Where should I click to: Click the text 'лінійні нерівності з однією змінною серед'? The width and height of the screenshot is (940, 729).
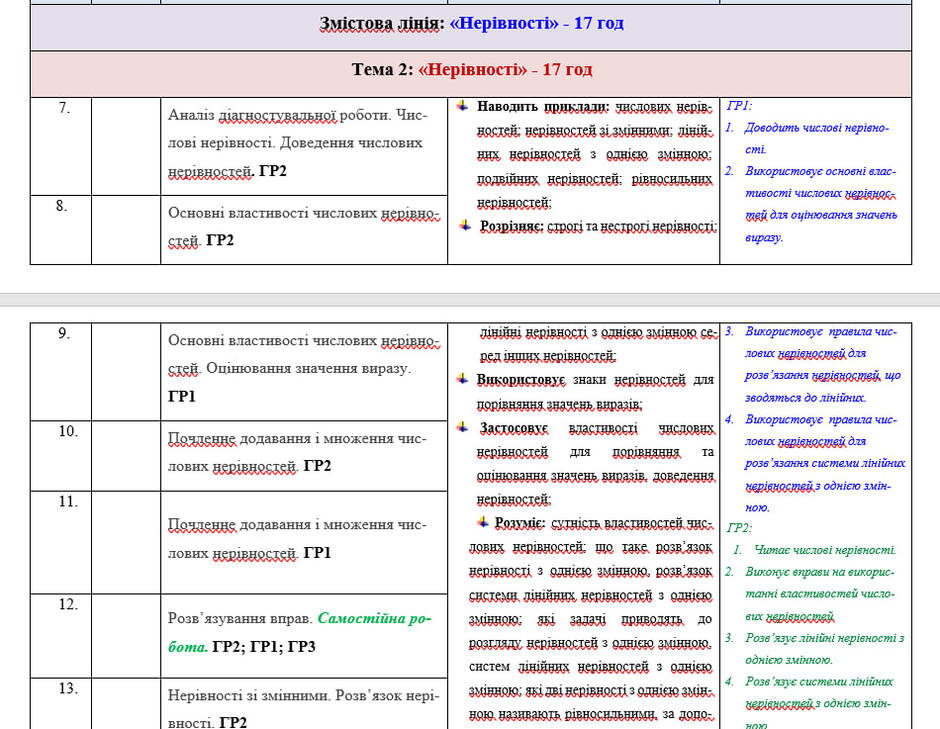pyautogui.click(x=598, y=344)
